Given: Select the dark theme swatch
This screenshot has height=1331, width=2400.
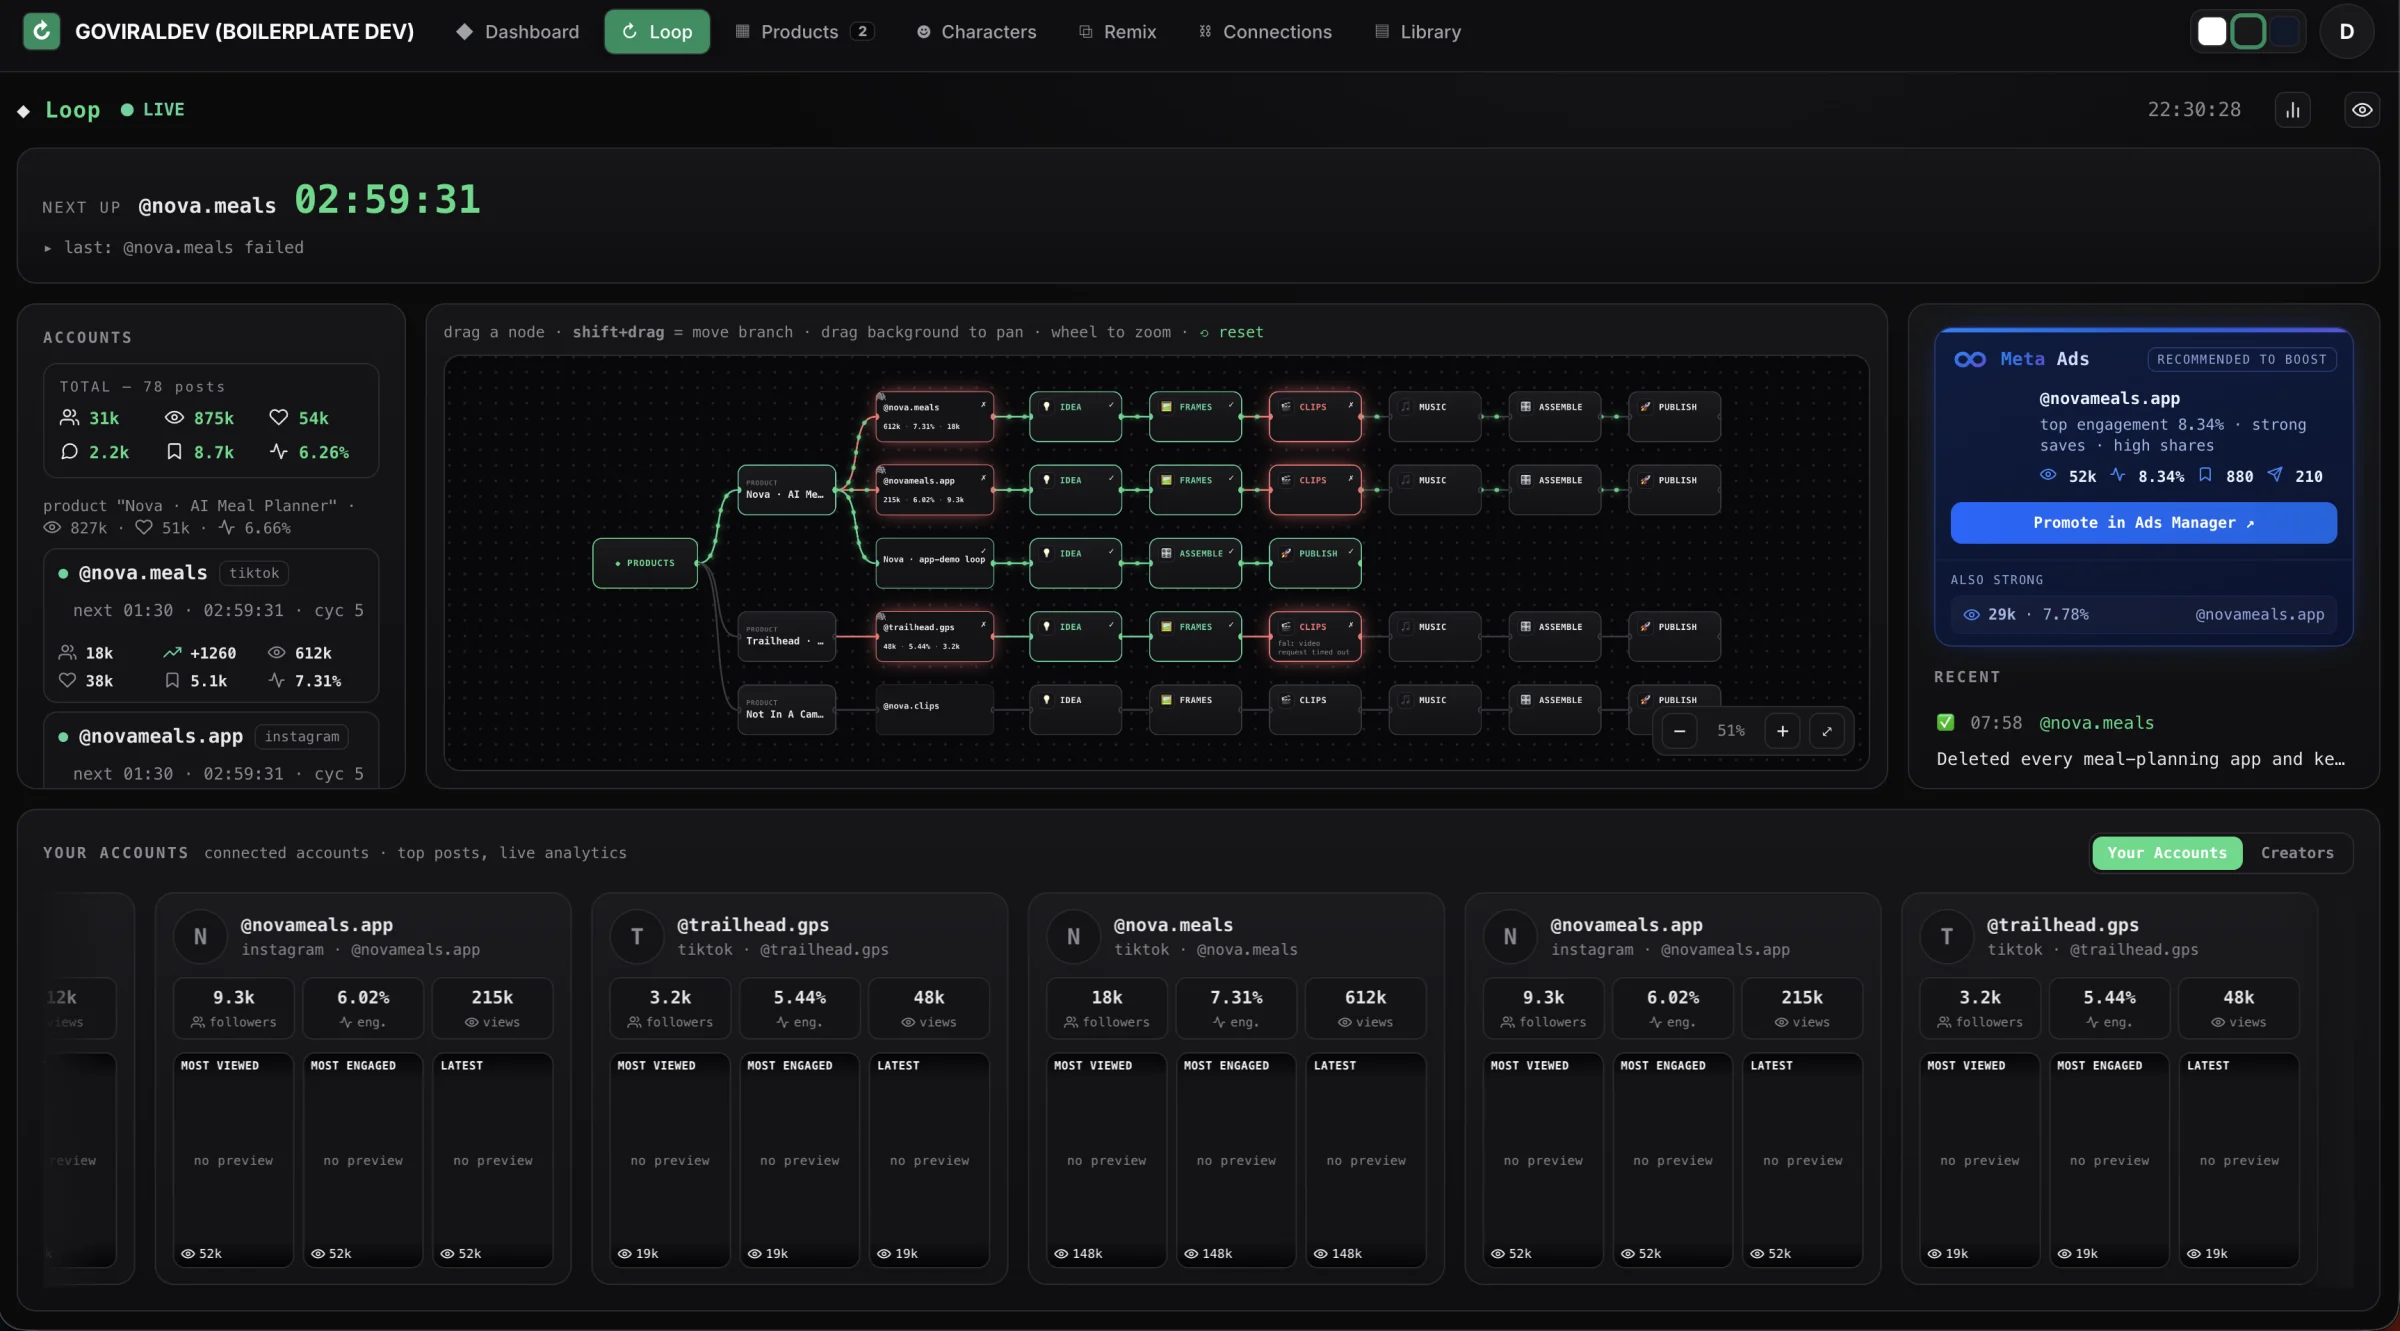Looking at the screenshot, I should point(2248,32).
